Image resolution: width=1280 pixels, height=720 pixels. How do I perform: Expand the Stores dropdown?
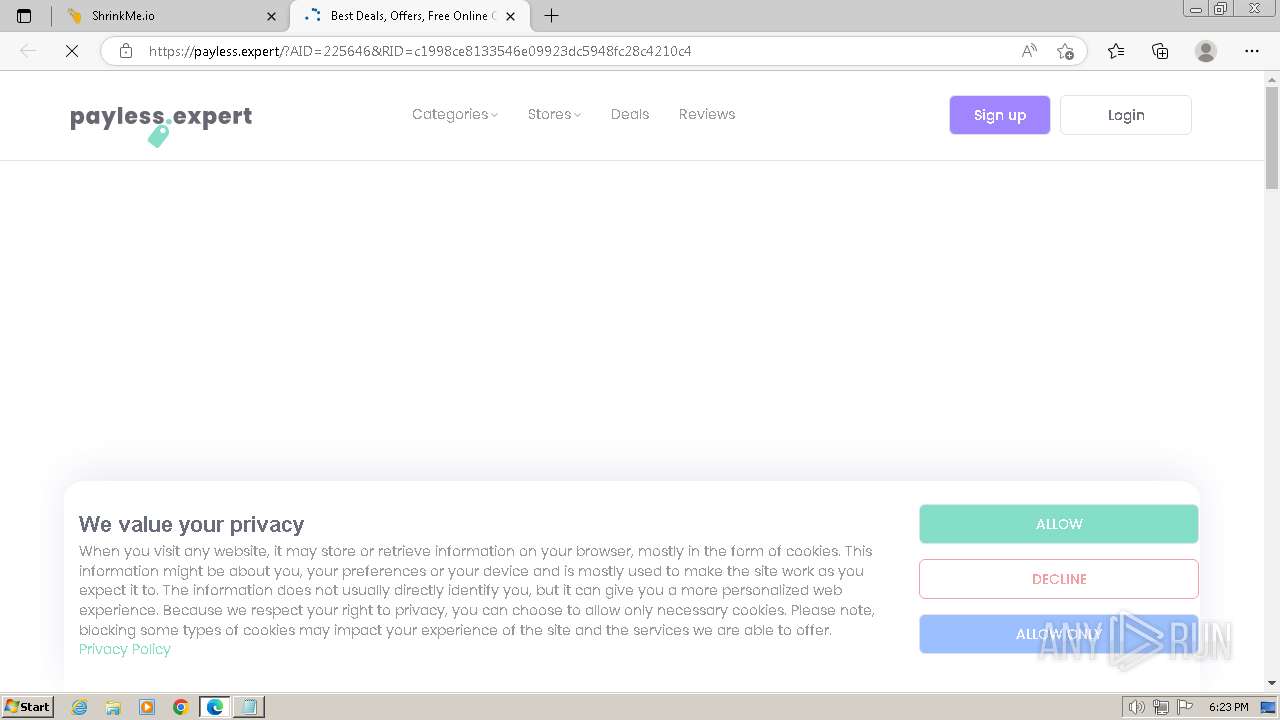pos(554,114)
